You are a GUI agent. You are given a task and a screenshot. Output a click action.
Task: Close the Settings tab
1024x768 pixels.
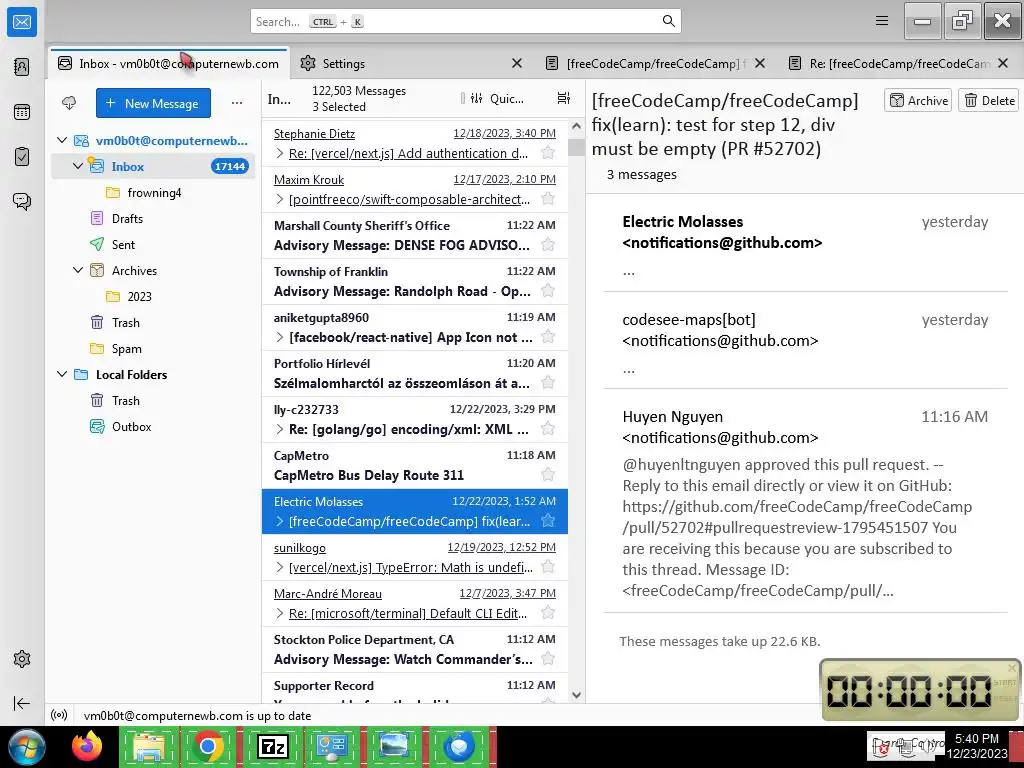[517, 63]
